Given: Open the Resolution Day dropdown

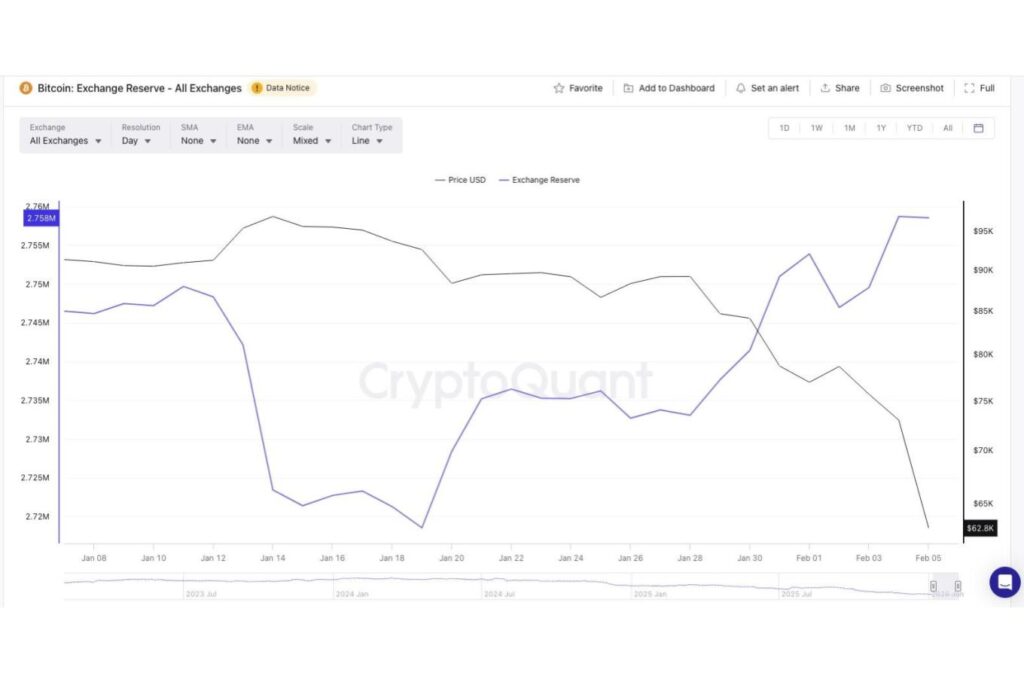Looking at the screenshot, I should 137,141.
